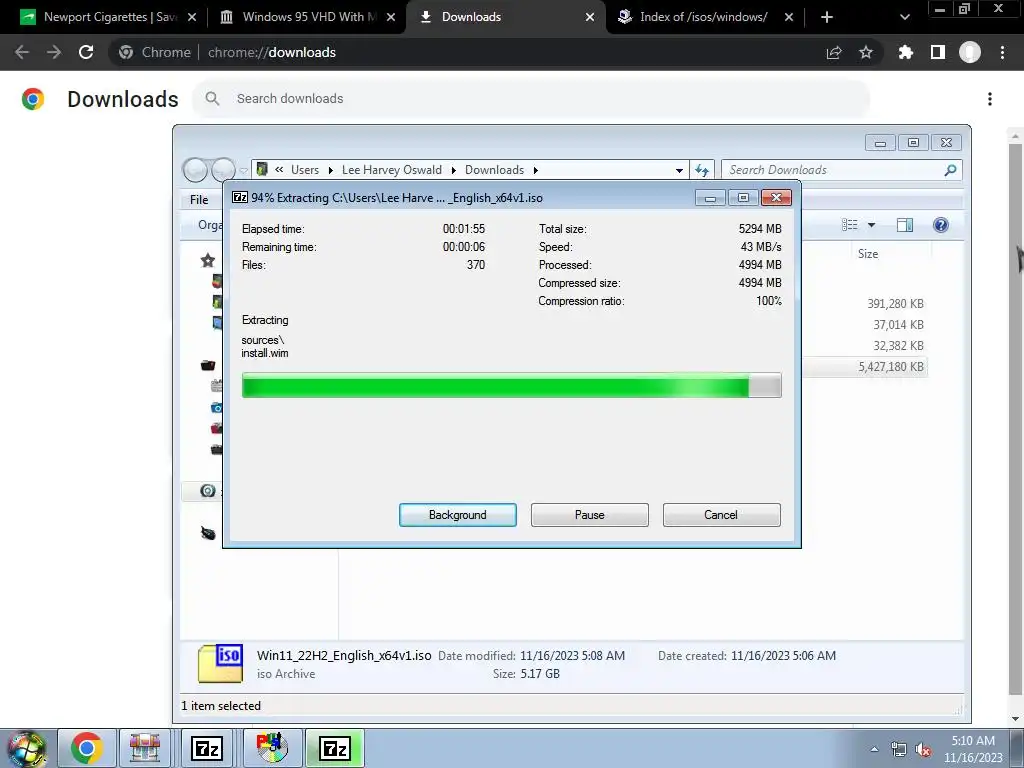The image size is (1024, 768).
Task: Open the first 7-Zip taskbar button
Action: (x=207, y=748)
